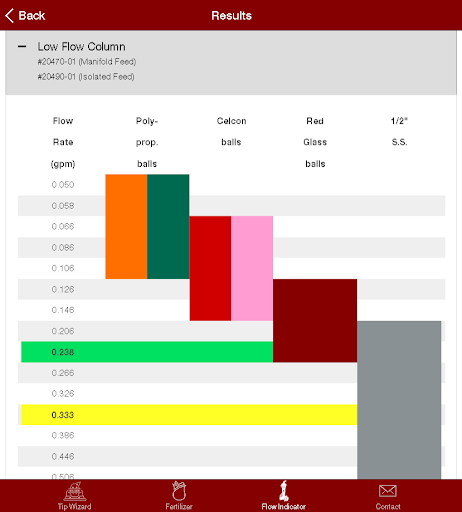The width and height of the screenshot is (462, 512).
Task: Click the 0.266 flow rate value
Action: [63, 373]
